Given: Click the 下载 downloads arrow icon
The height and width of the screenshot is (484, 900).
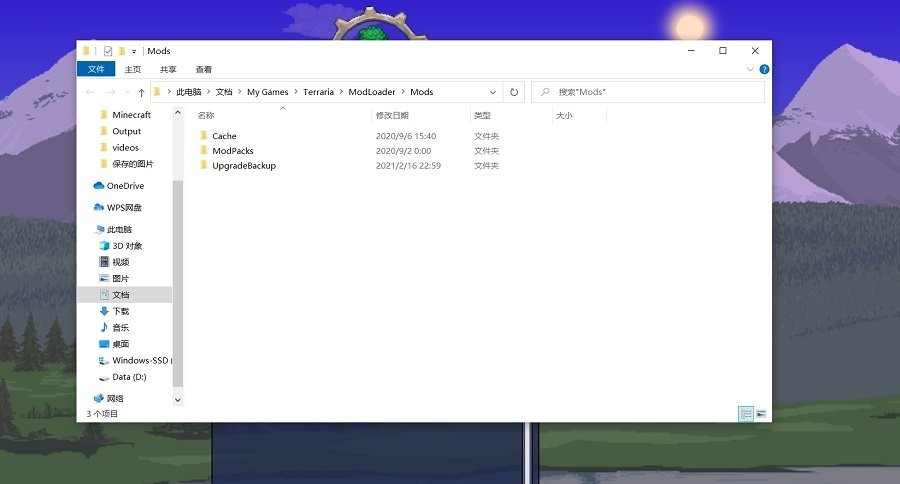Looking at the screenshot, I should point(104,311).
